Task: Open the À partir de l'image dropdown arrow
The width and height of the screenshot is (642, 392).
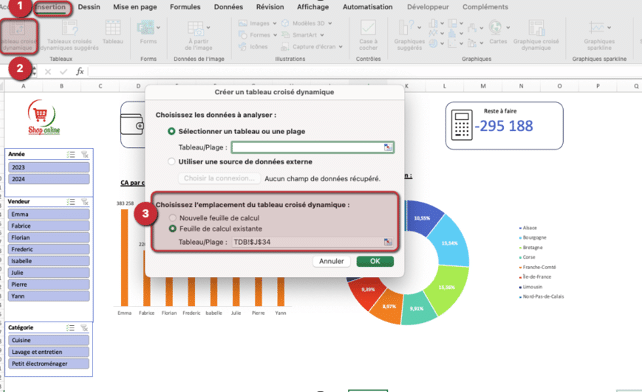Action: [x=208, y=27]
